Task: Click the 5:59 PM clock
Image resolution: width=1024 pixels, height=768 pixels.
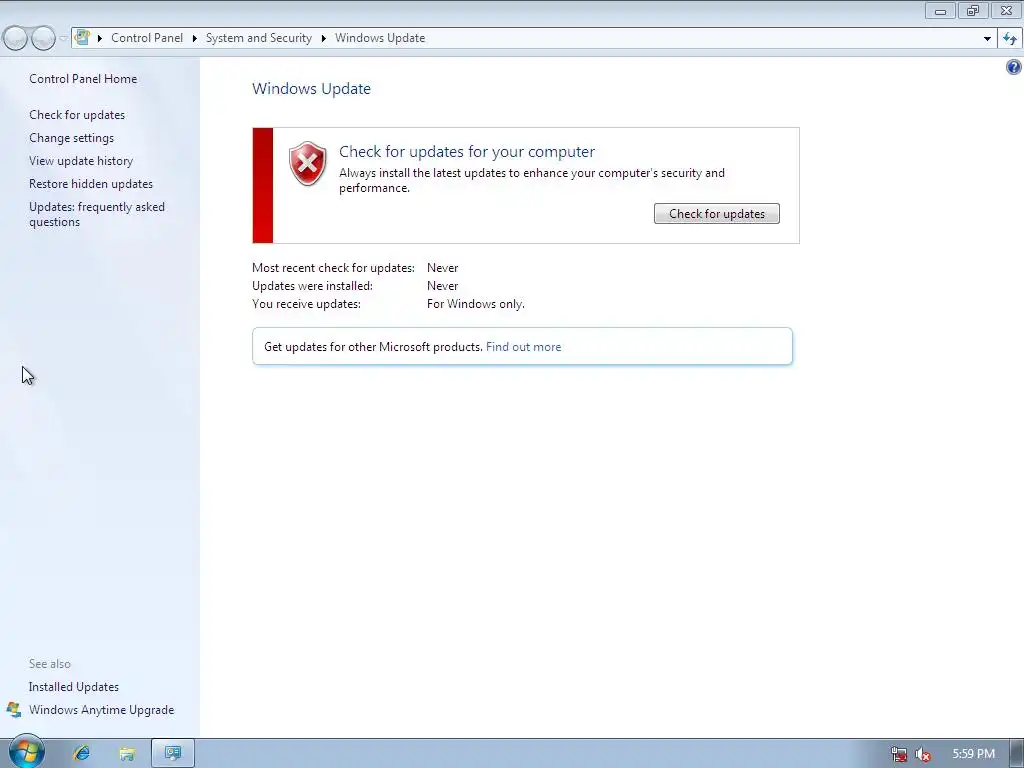Action: click(x=973, y=754)
